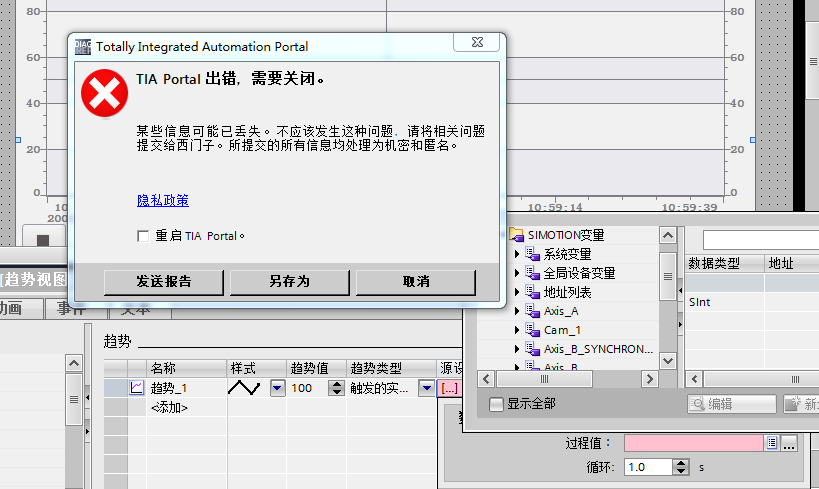Click the 编辑 button

coord(731,404)
